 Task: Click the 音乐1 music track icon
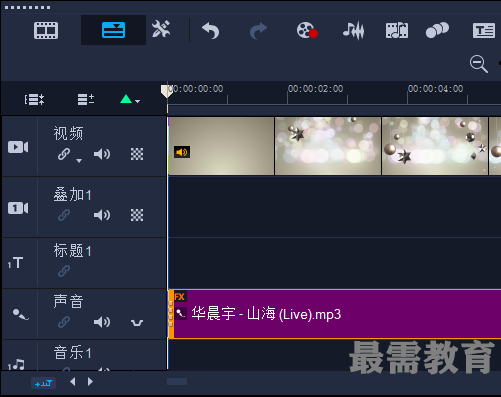(x=16, y=364)
